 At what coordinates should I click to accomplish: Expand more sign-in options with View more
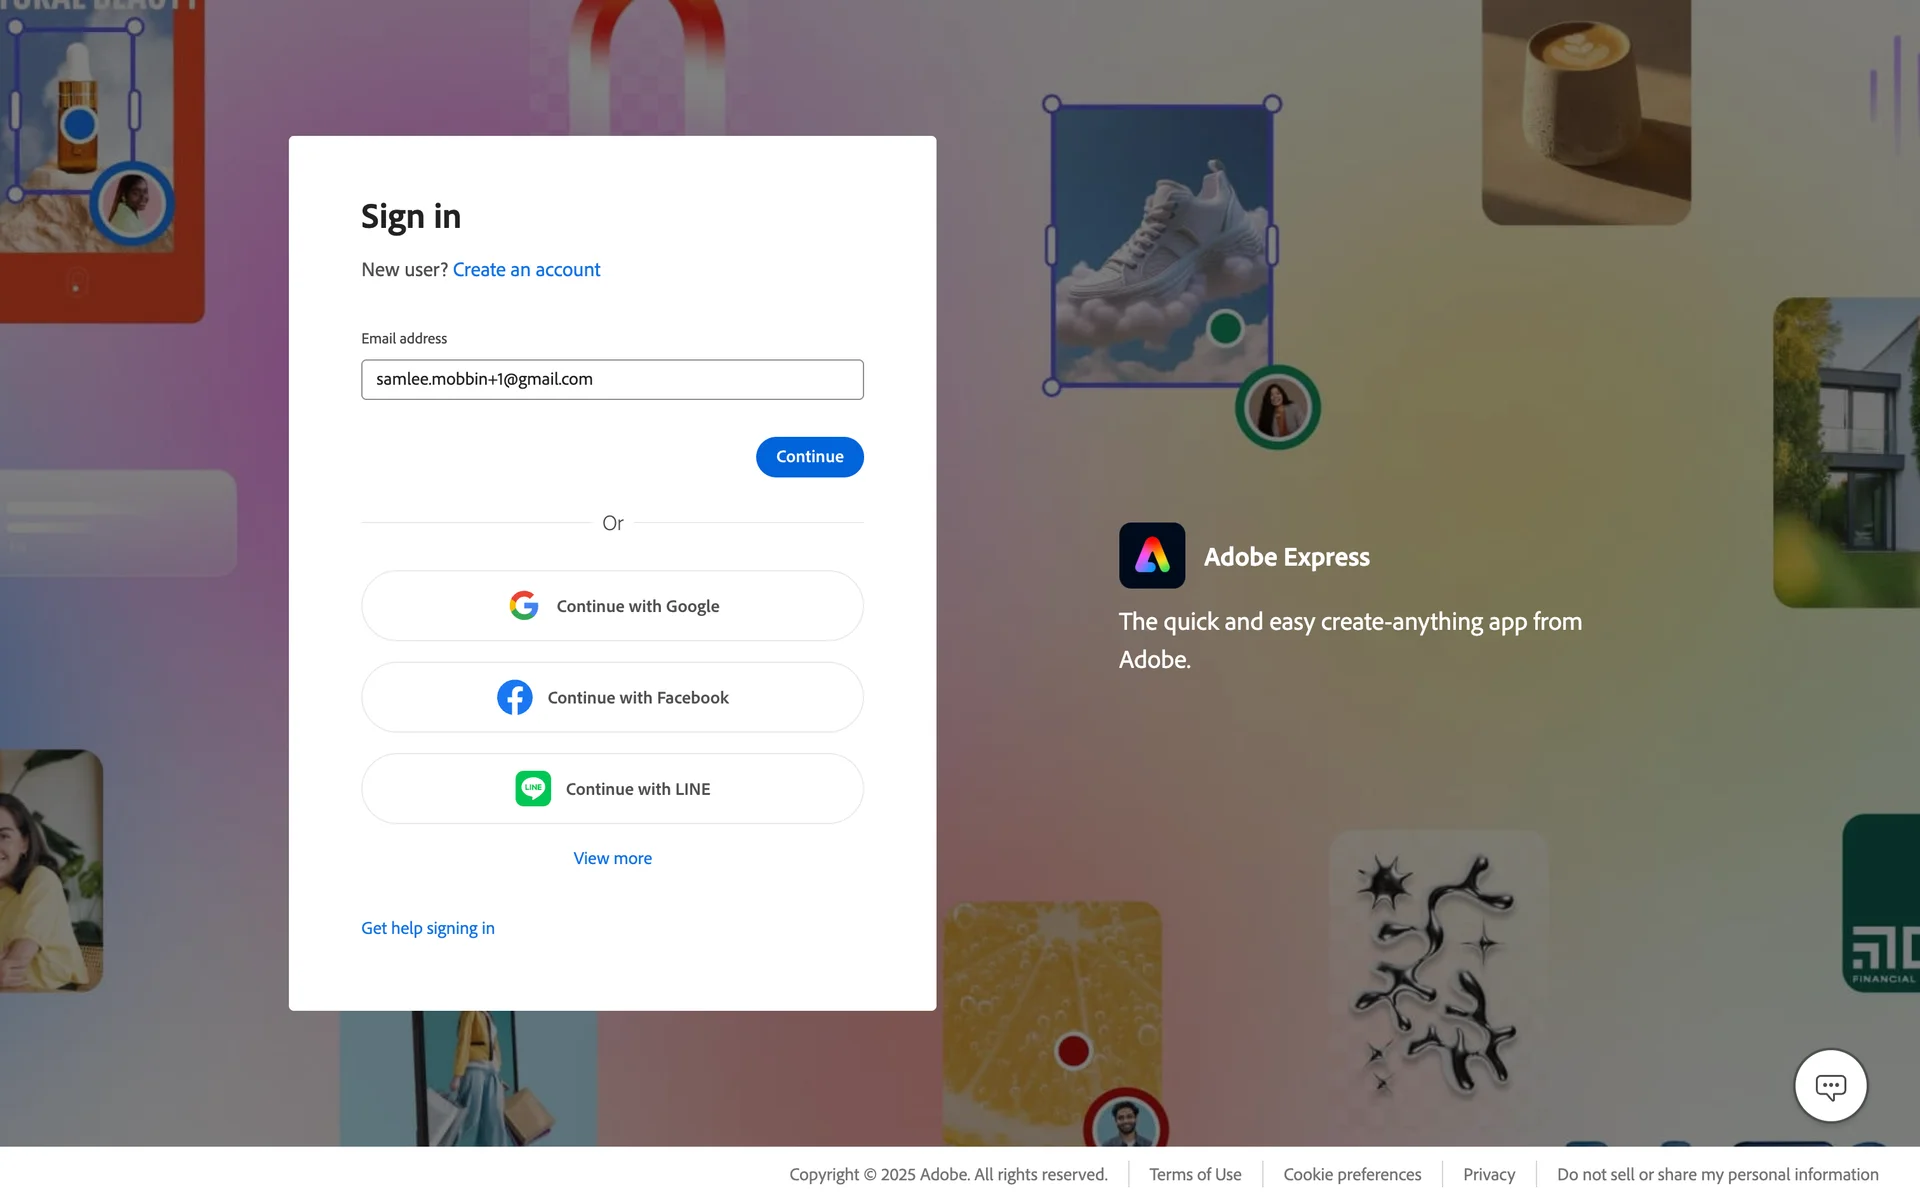click(612, 858)
